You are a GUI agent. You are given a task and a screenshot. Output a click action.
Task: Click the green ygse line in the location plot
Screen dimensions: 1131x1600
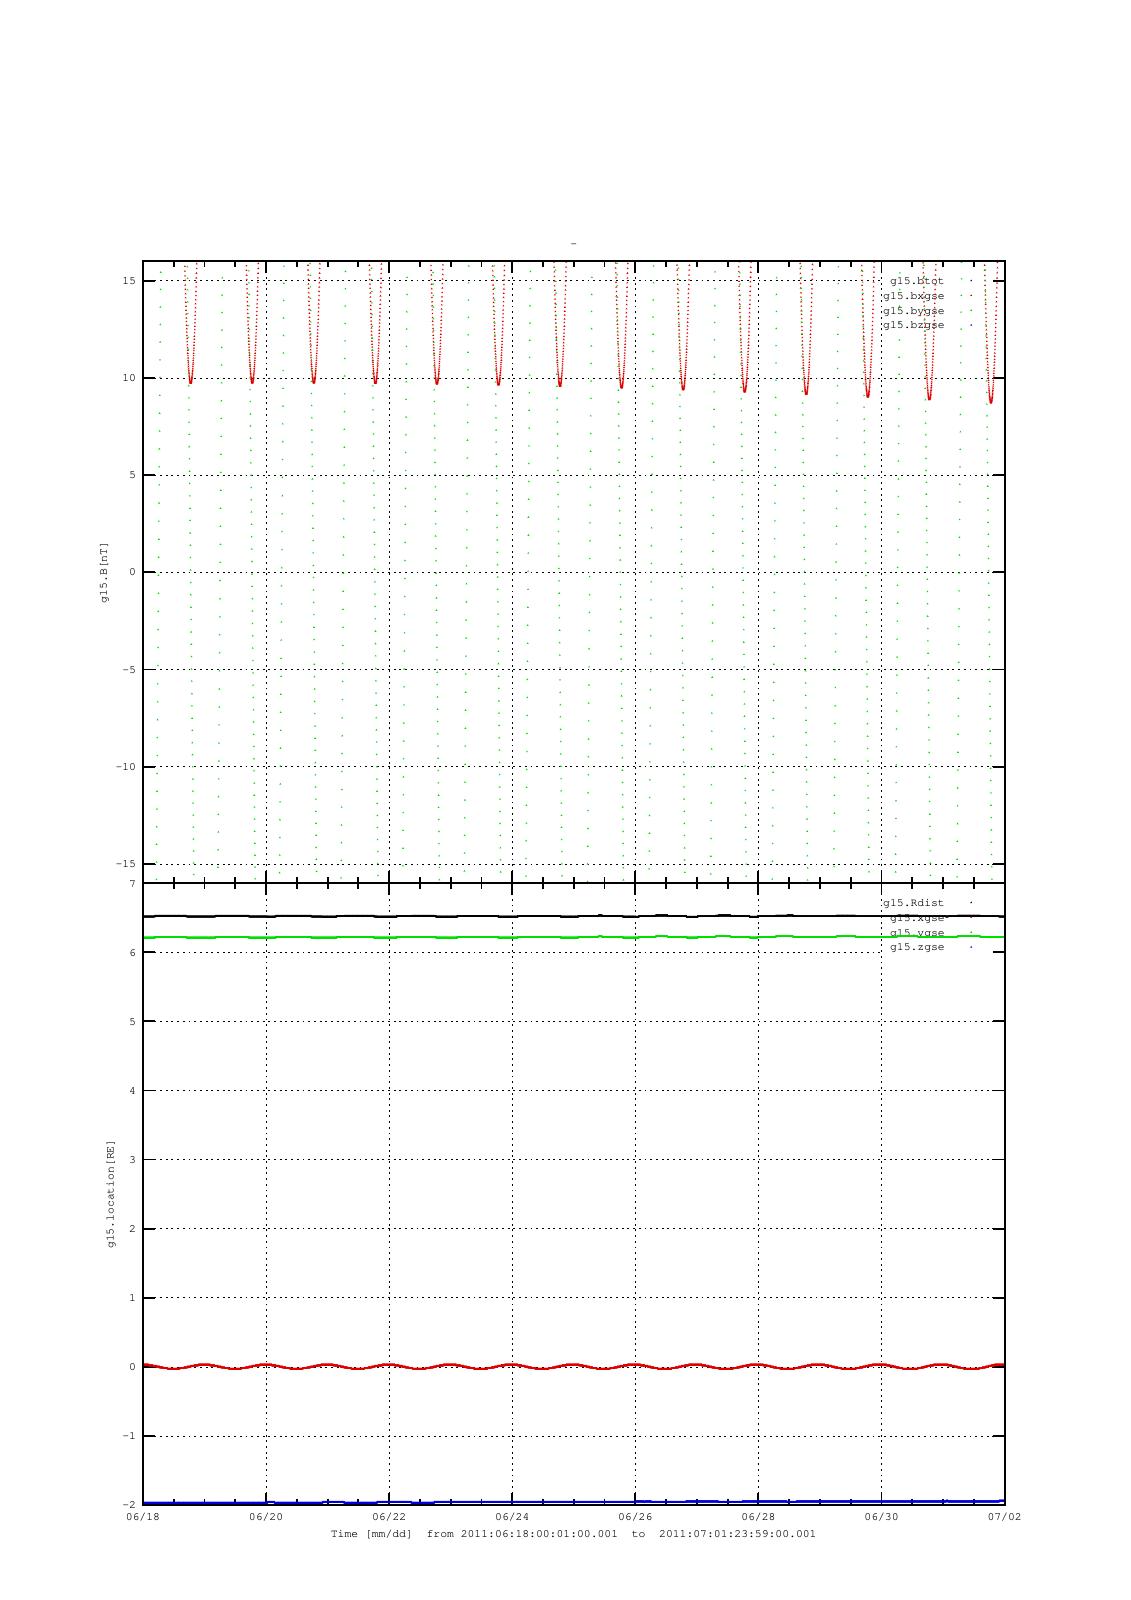[x=574, y=937]
